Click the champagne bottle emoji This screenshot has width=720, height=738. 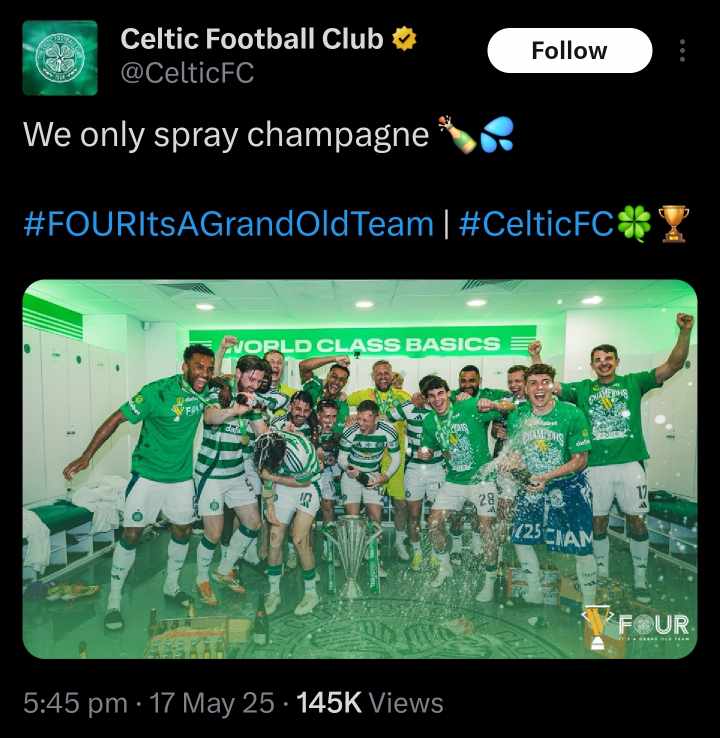tap(457, 135)
